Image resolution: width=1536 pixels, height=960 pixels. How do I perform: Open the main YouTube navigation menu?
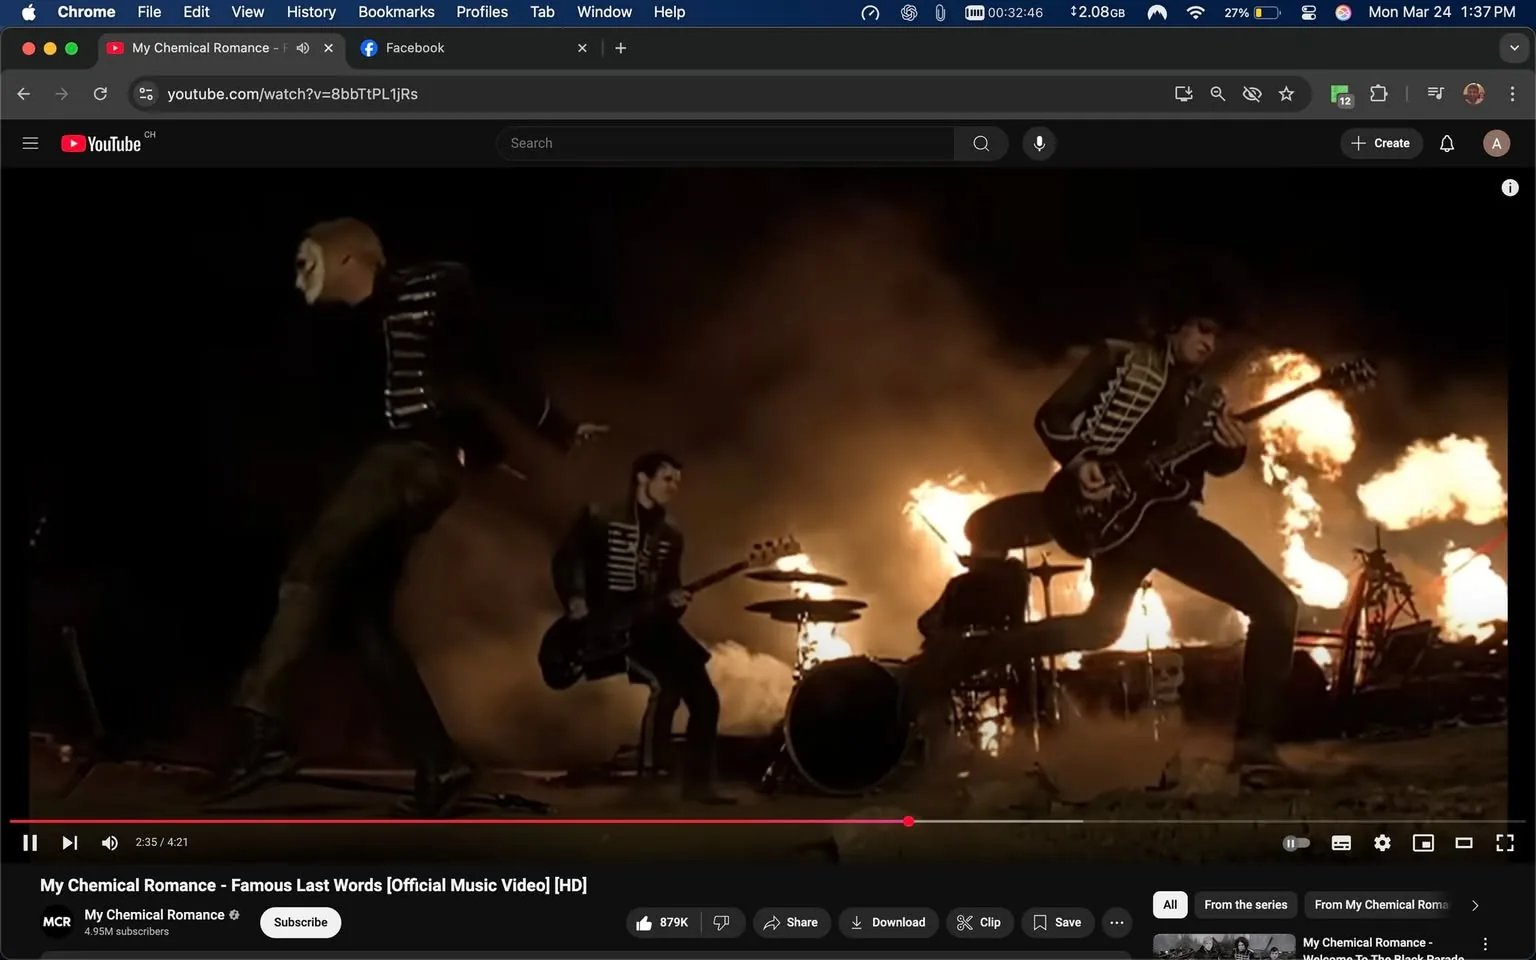pyautogui.click(x=30, y=143)
